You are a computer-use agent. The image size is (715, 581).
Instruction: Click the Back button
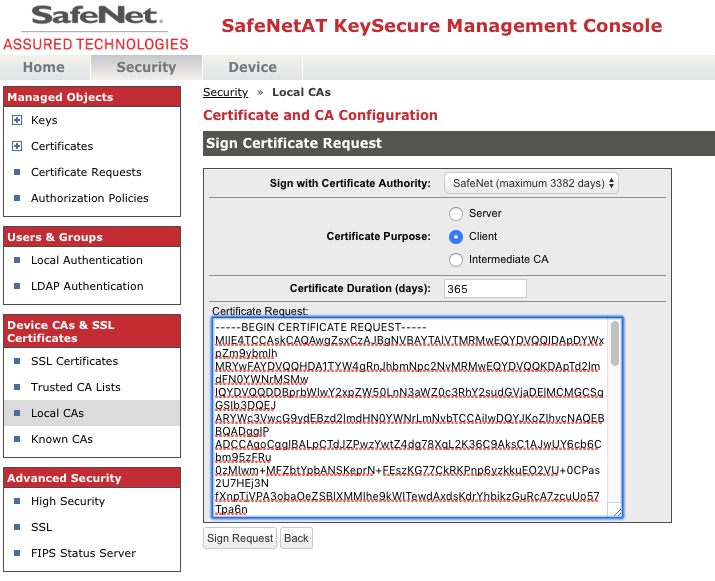[x=296, y=538]
